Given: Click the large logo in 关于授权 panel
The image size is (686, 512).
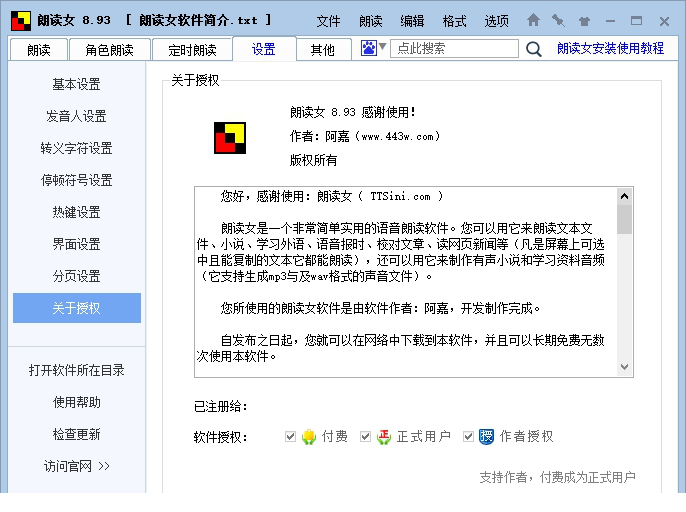Looking at the screenshot, I should point(230,138).
